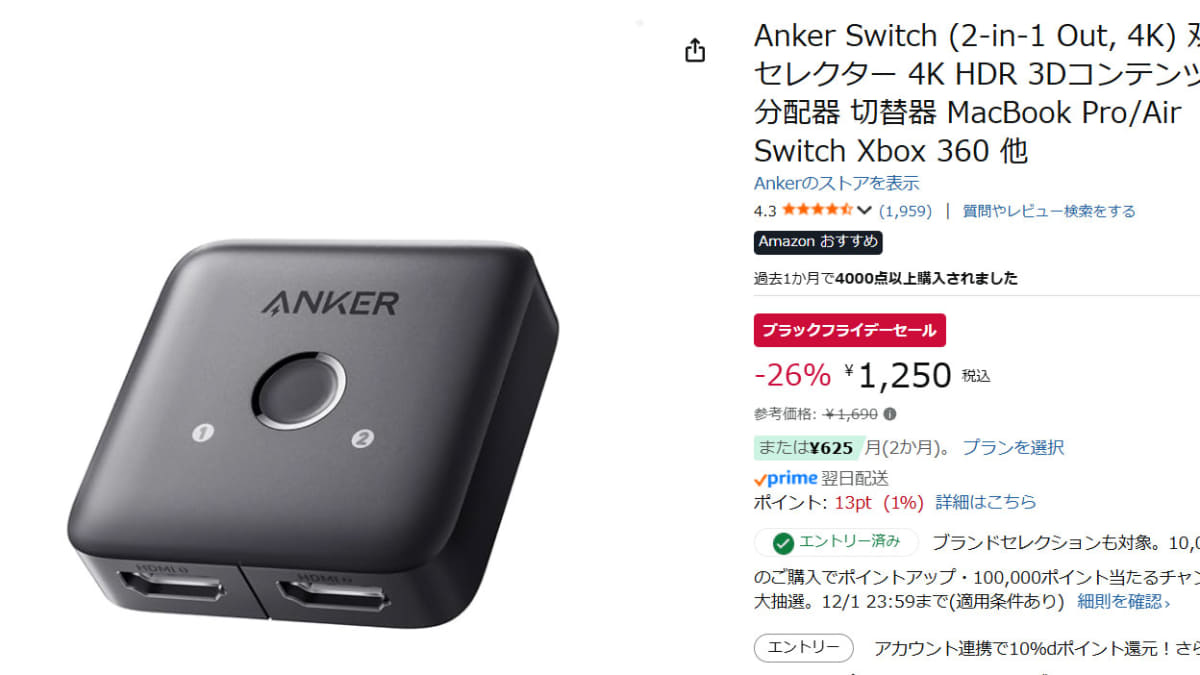
Task: Visit the Ankerのストアを表示 link
Action: click(836, 183)
